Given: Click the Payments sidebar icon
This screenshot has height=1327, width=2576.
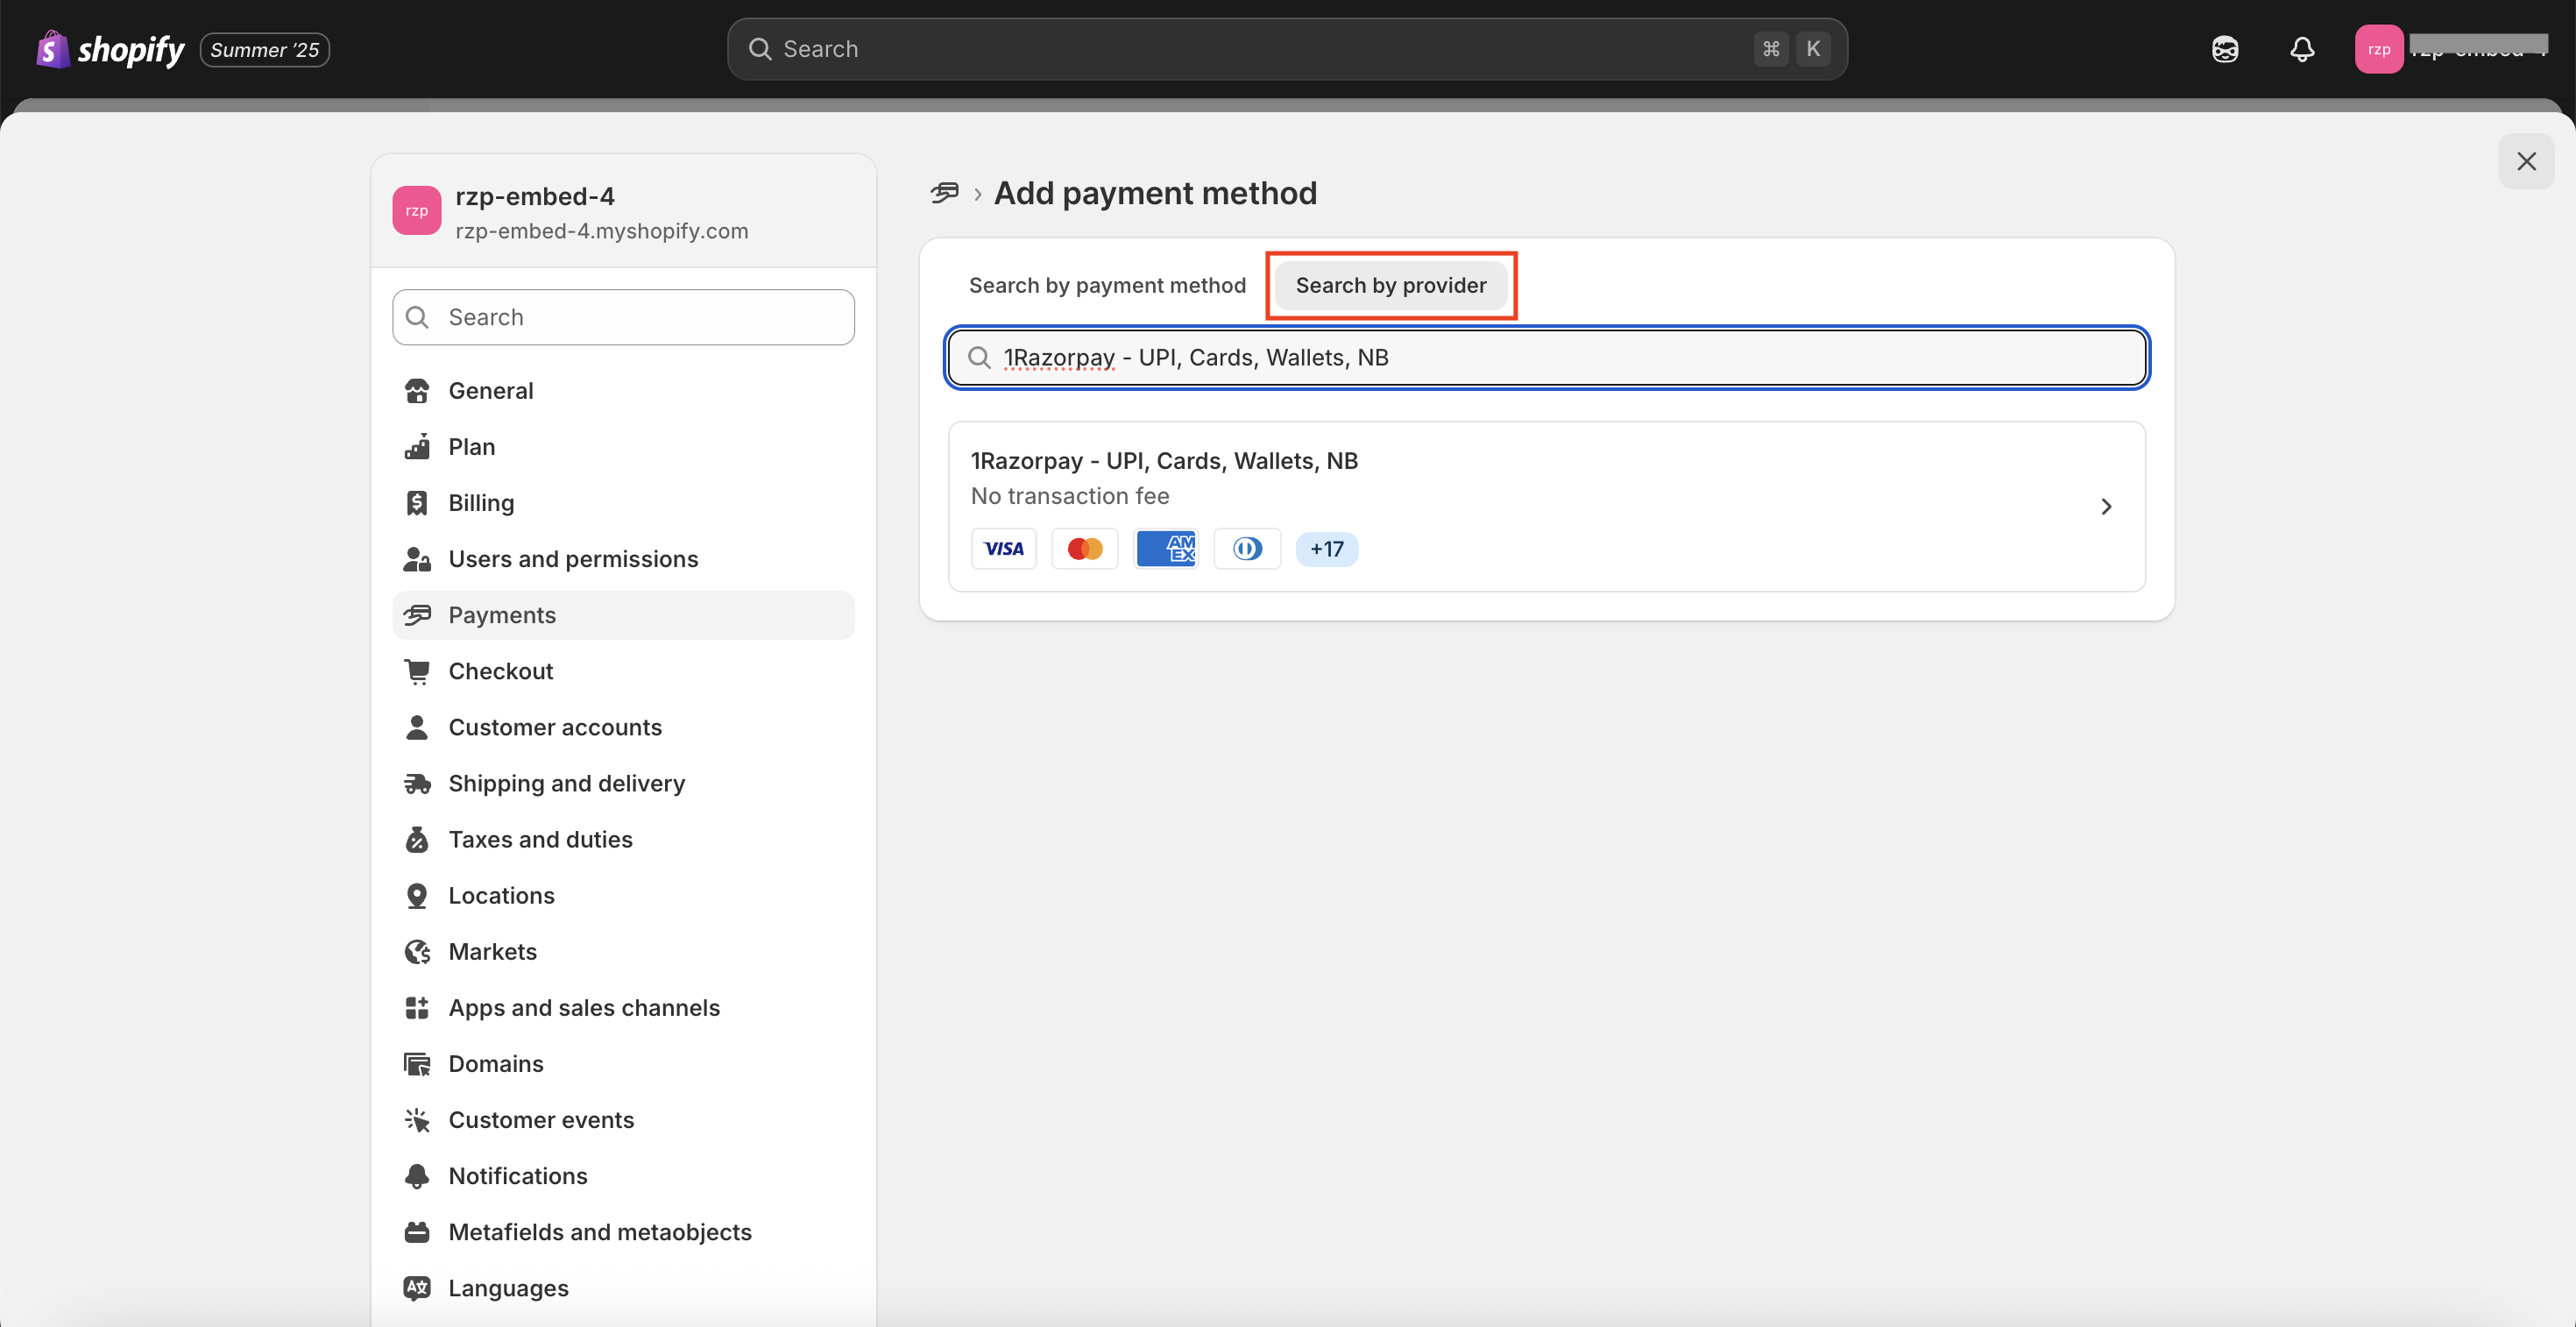Looking at the screenshot, I should click(417, 615).
